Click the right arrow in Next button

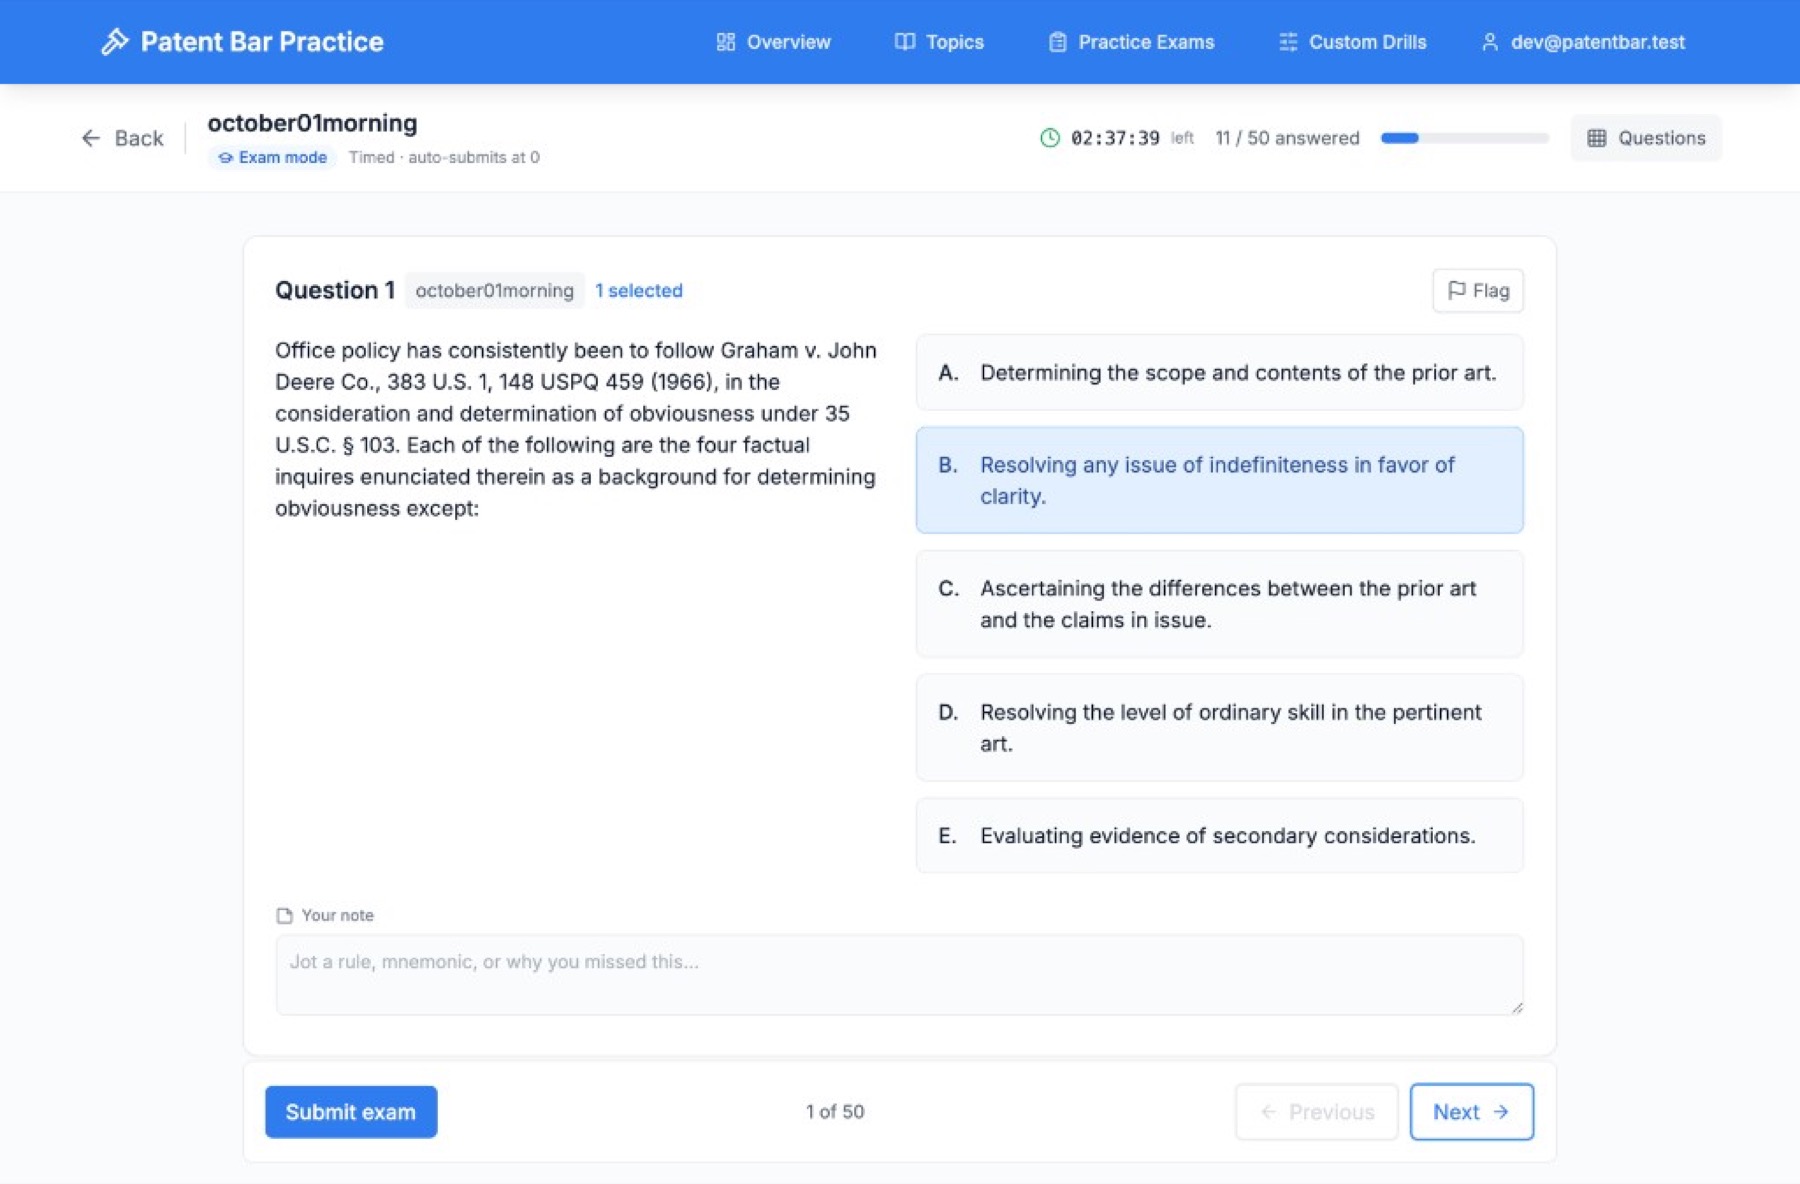(x=1501, y=1112)
